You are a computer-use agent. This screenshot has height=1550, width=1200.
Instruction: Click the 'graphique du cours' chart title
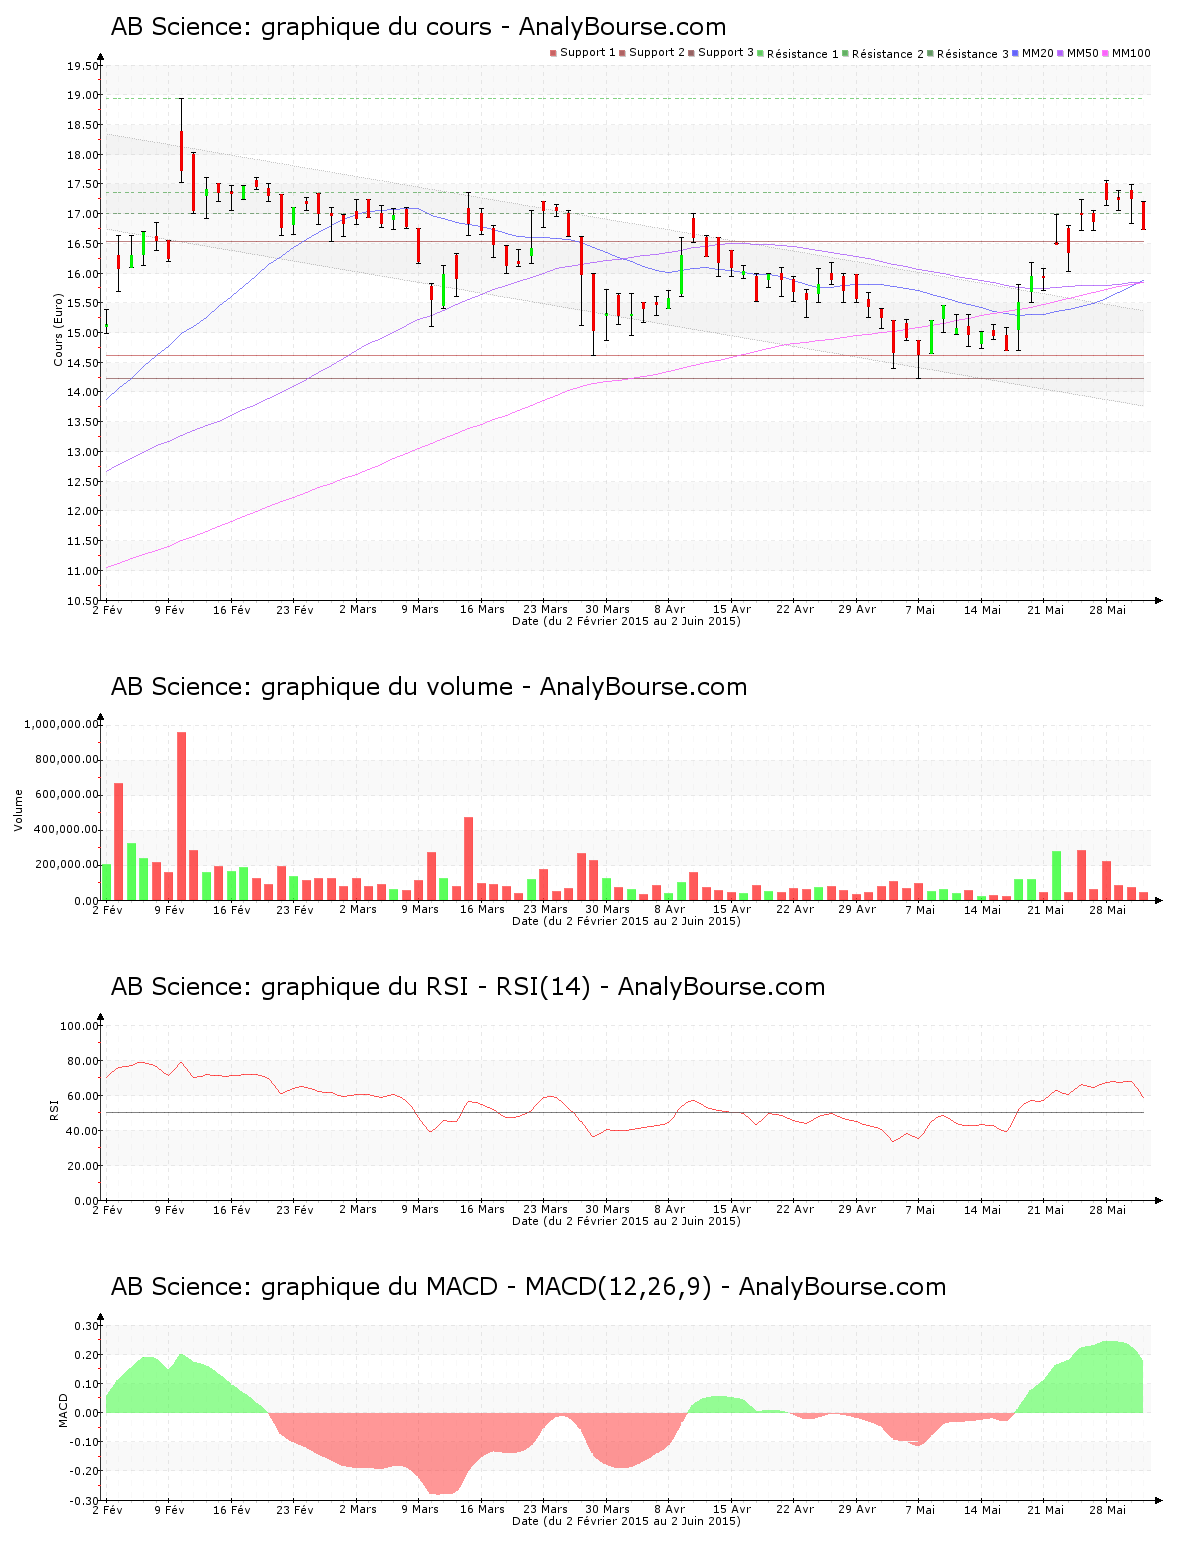(x=418, y=27)
